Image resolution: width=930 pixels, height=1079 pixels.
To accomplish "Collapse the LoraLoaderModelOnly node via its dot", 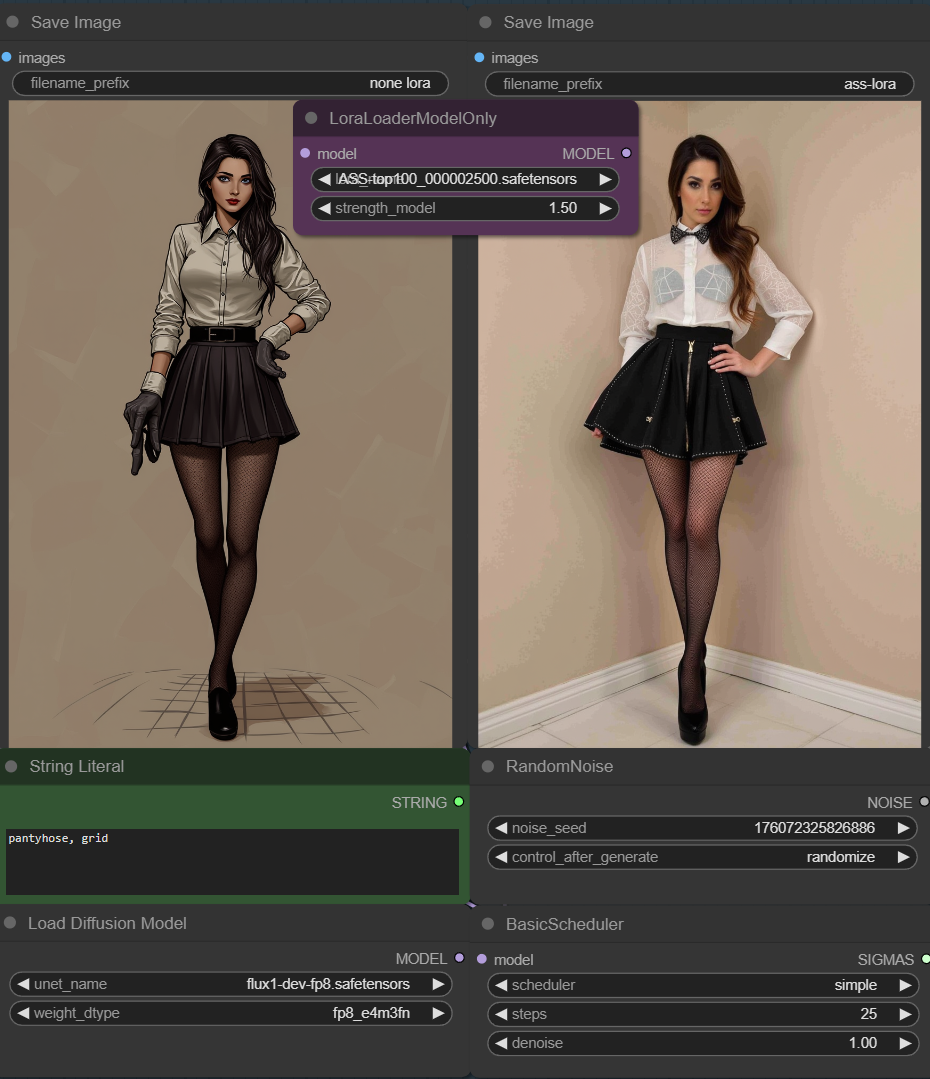I will tap(311, 119).
